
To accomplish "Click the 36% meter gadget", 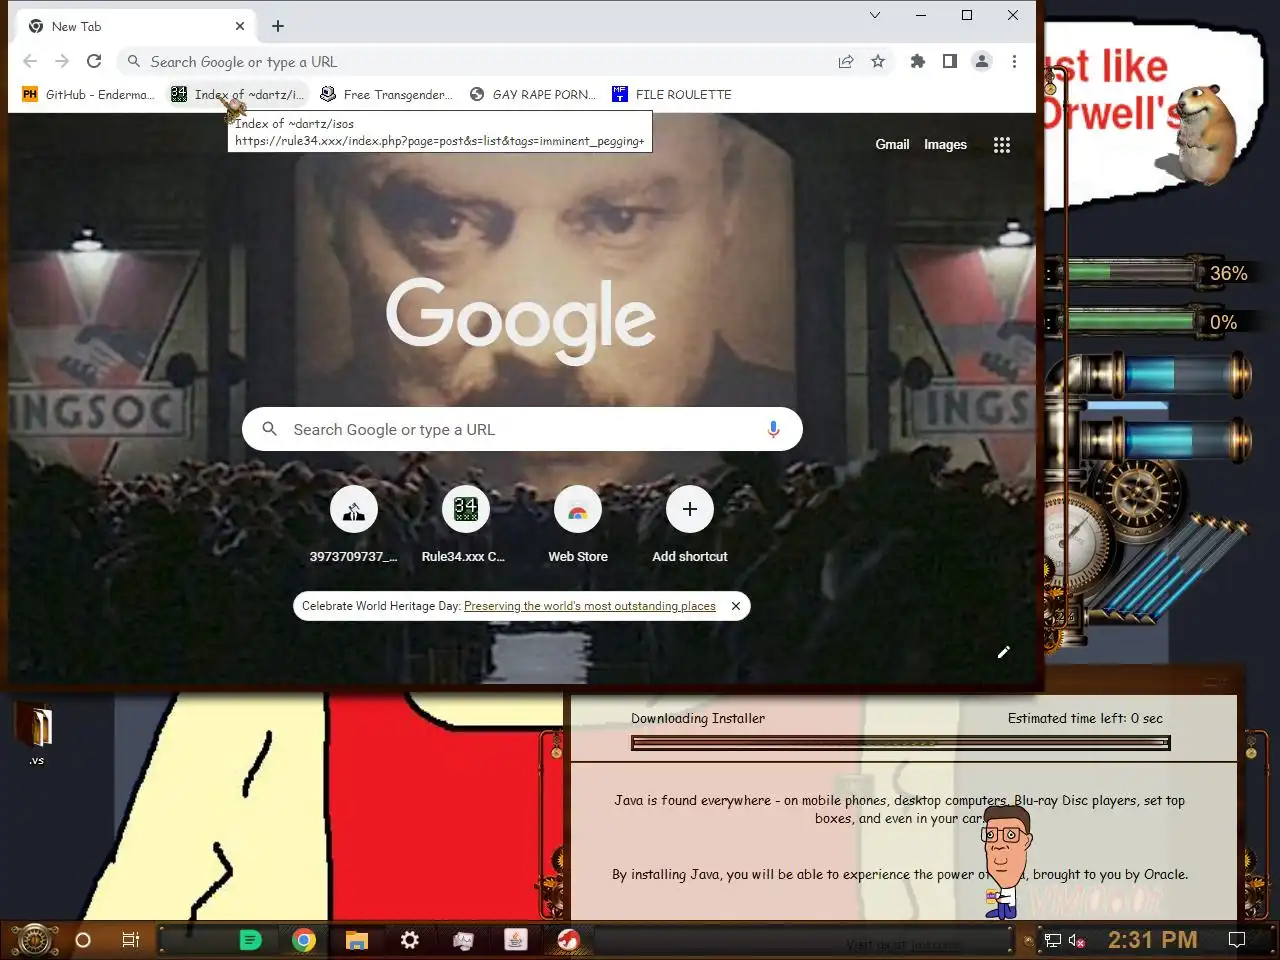I will coord(1150,273).
